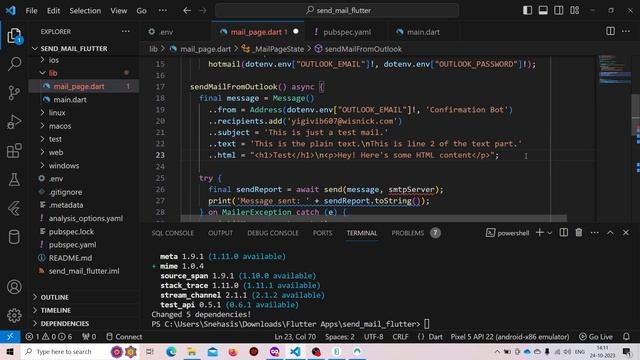Select the Dart language mode in status bar
640x360 pixels.
click(435, 337)
